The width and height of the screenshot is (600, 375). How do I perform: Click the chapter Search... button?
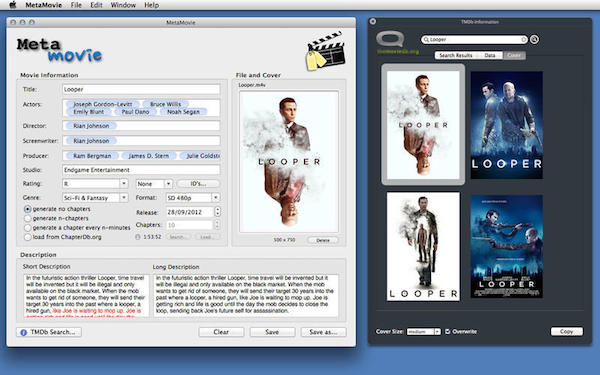(178, 237)
